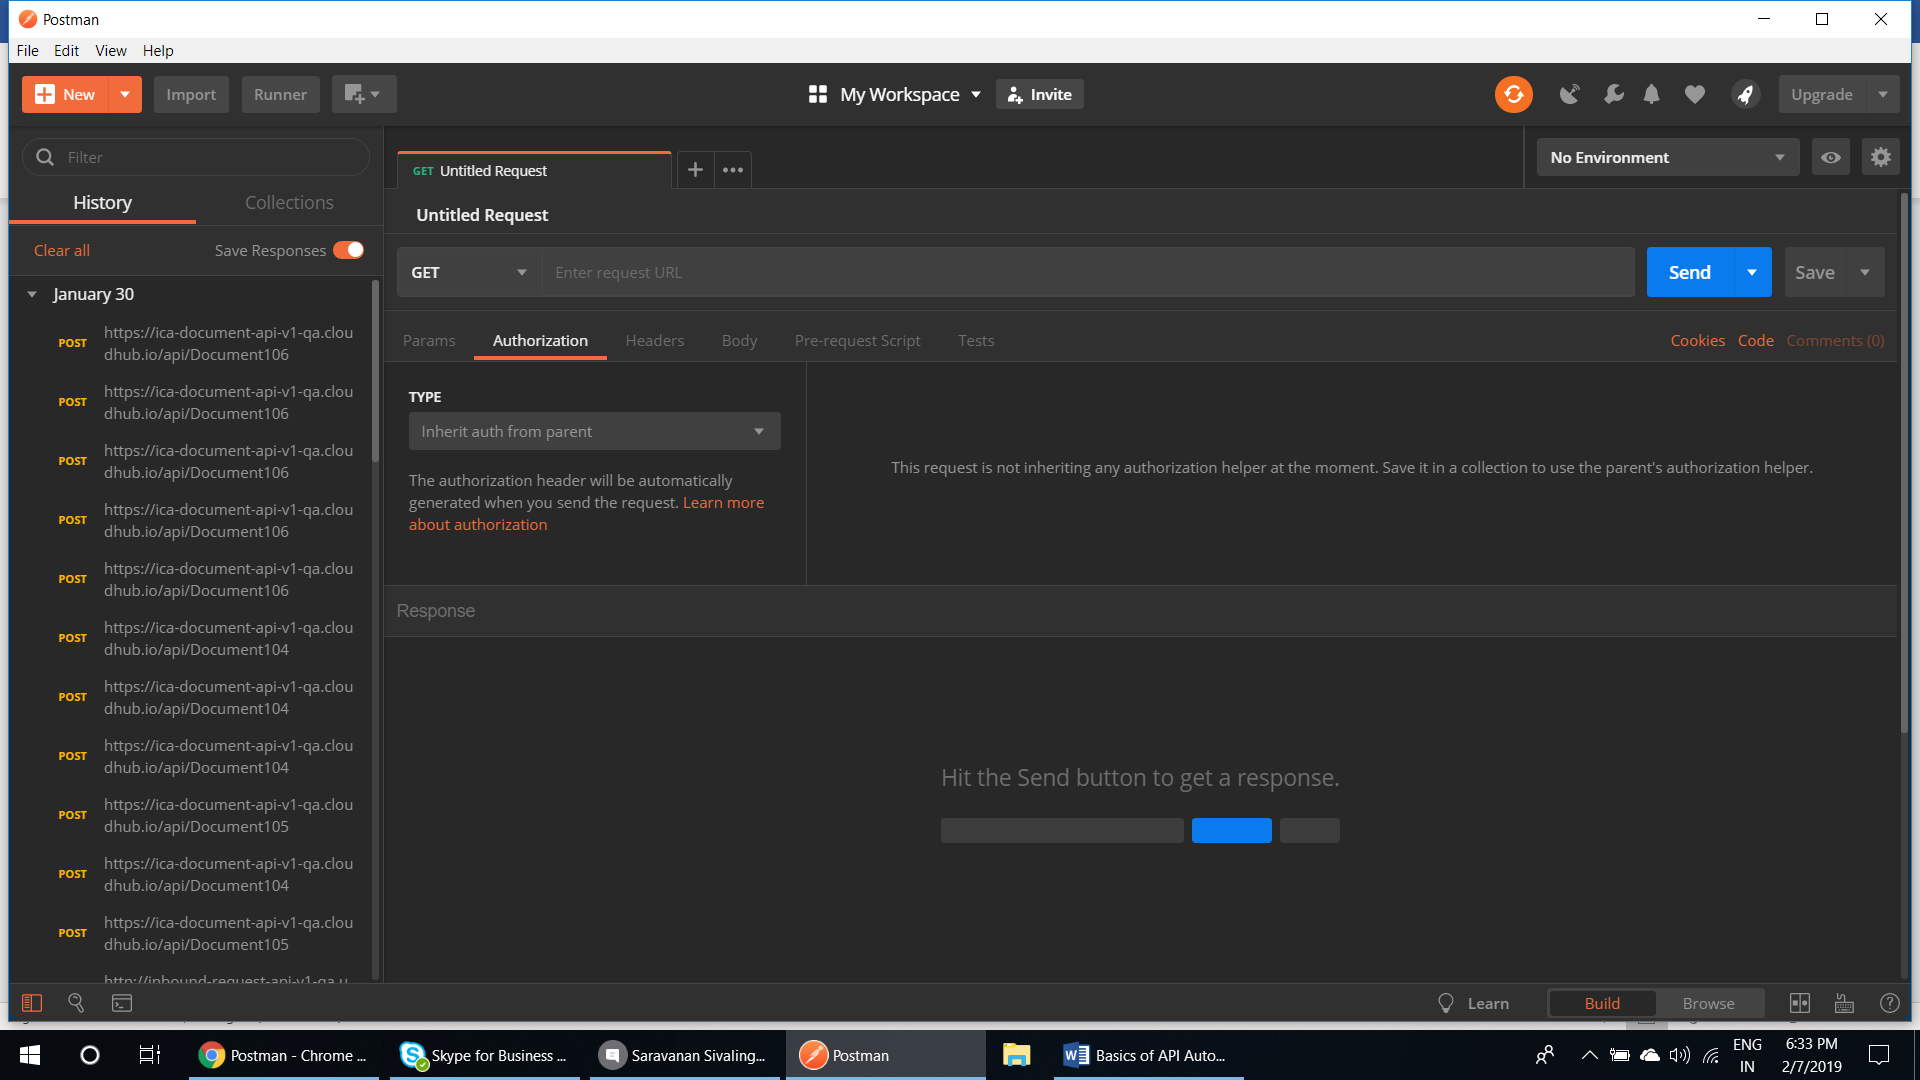1920x1080 pixels.
Task: Open GET method dropdown
Action: pos(469,272)
